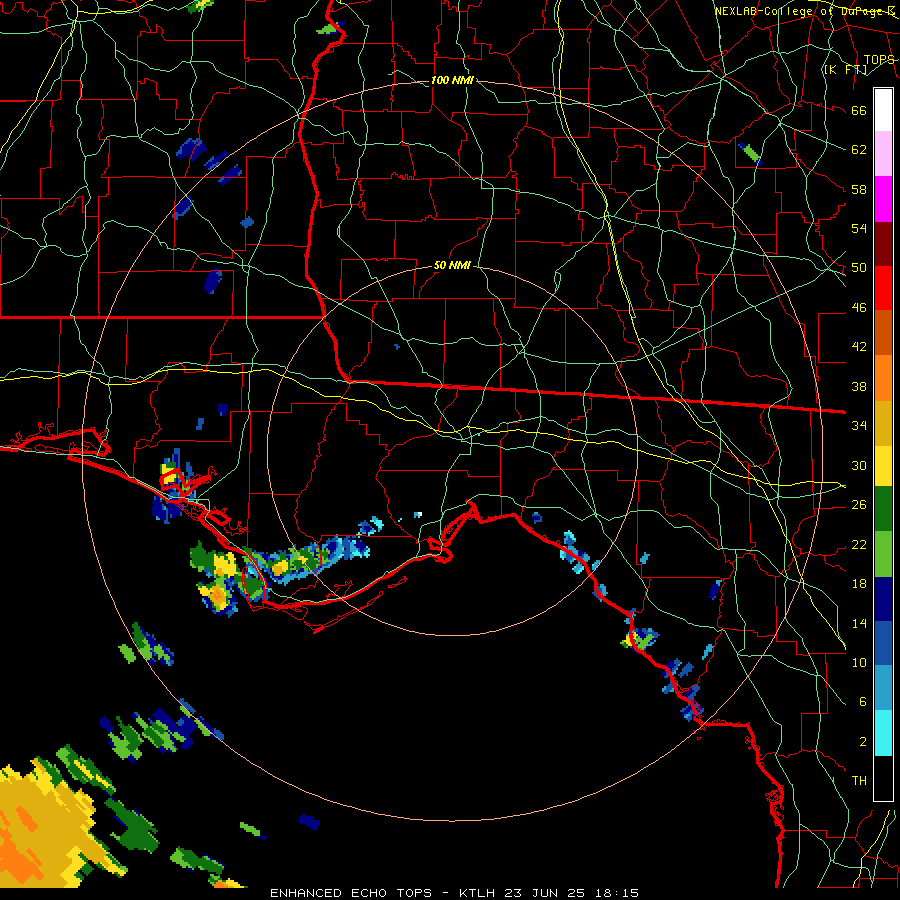Click the "42" legend value
900x900 pixels.
(859, 347)
